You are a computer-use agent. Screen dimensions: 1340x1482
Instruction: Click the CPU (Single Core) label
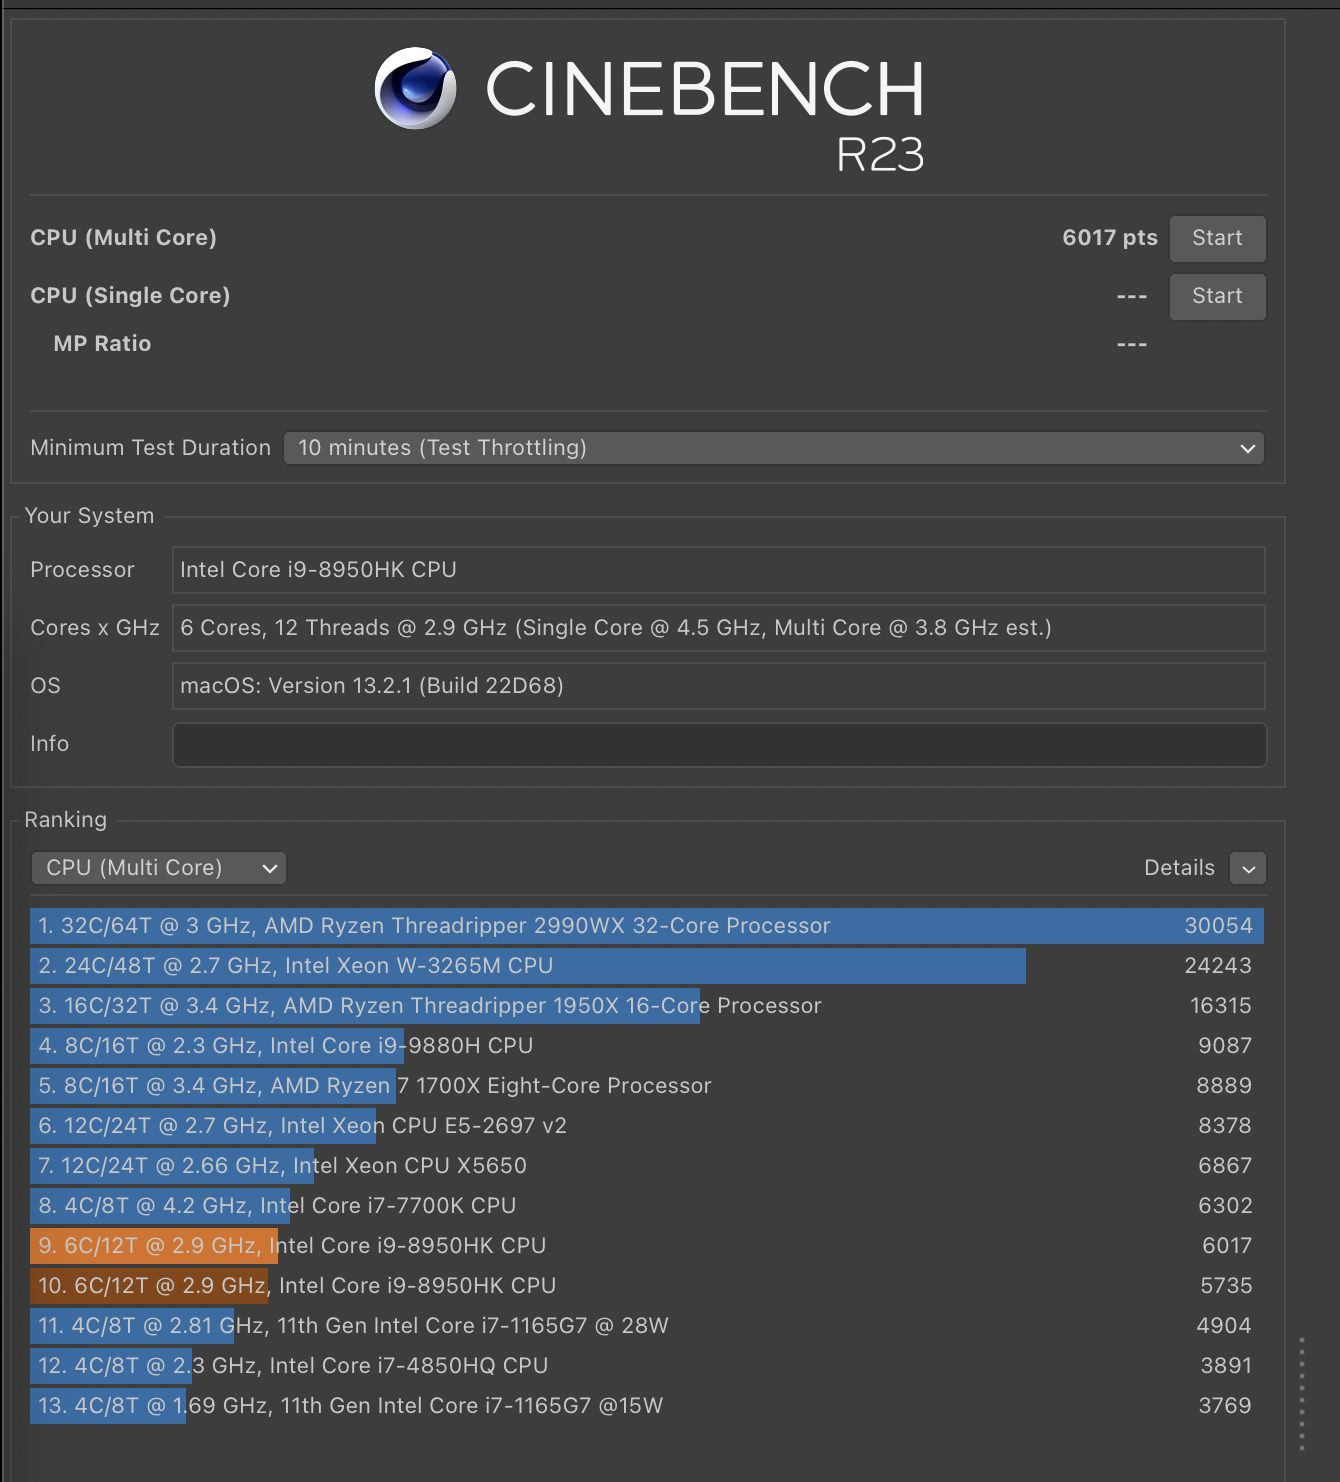click(x=131, y=296)
